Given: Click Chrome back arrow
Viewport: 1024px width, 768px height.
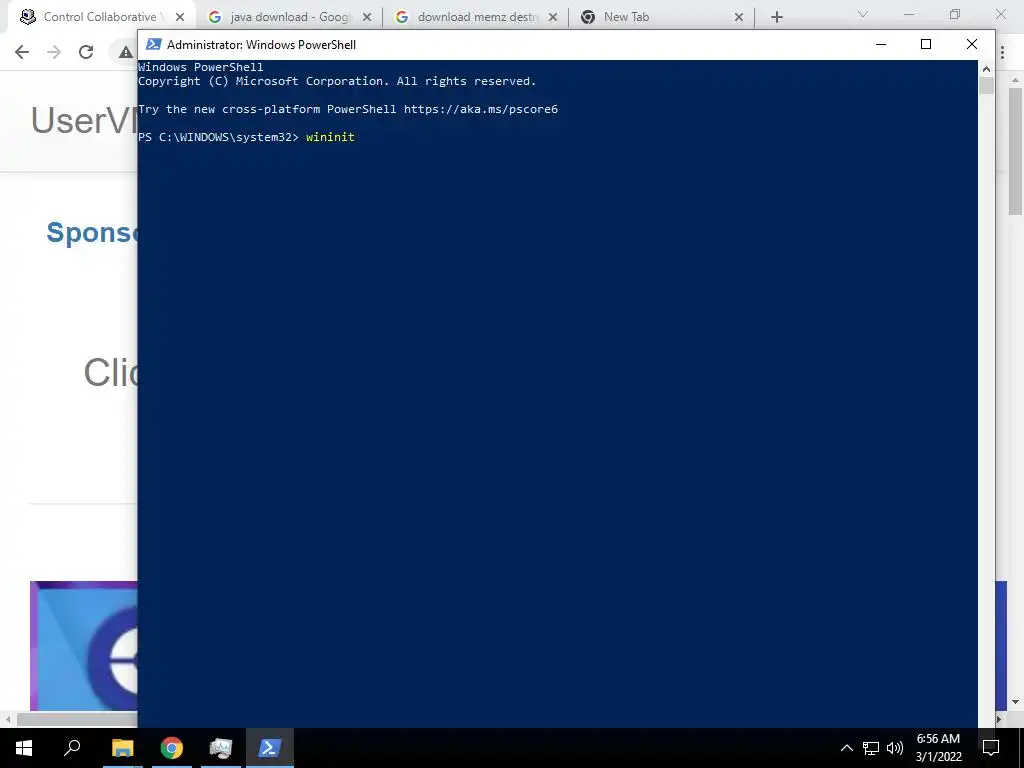Looking at the screenshot, I should tap(22, 52).
